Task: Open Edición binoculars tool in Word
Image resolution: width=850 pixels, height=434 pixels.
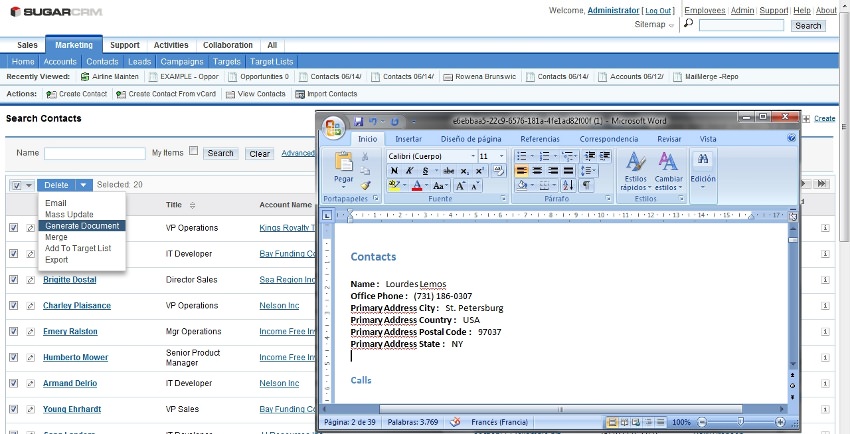Action: click(703, 162)
